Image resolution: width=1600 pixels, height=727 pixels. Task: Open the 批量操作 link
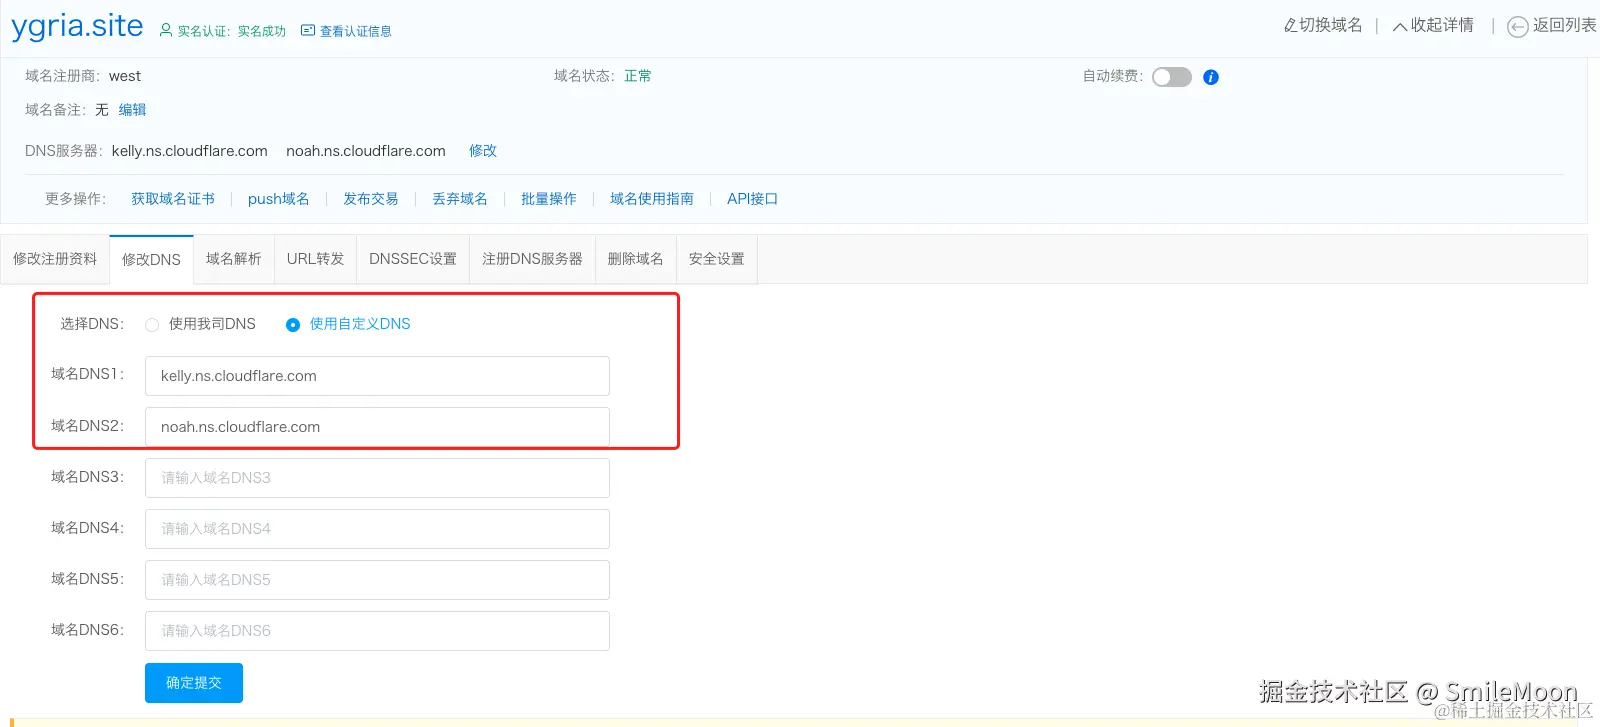549,199
